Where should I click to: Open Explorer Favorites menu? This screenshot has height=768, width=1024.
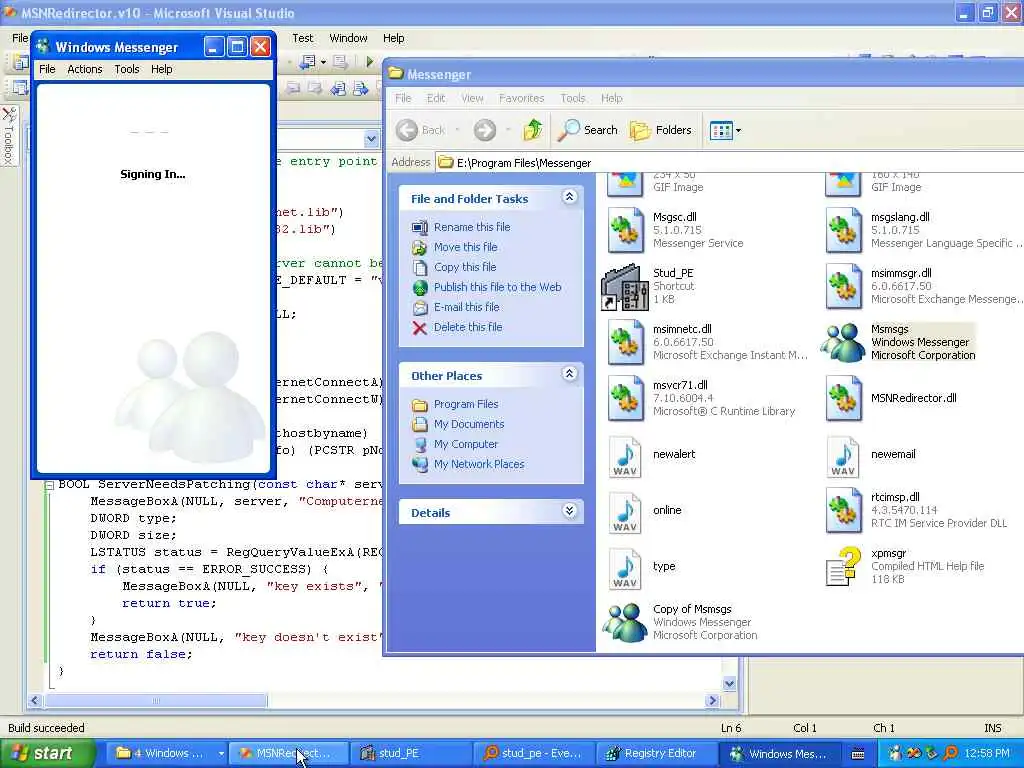pos(521,98)
